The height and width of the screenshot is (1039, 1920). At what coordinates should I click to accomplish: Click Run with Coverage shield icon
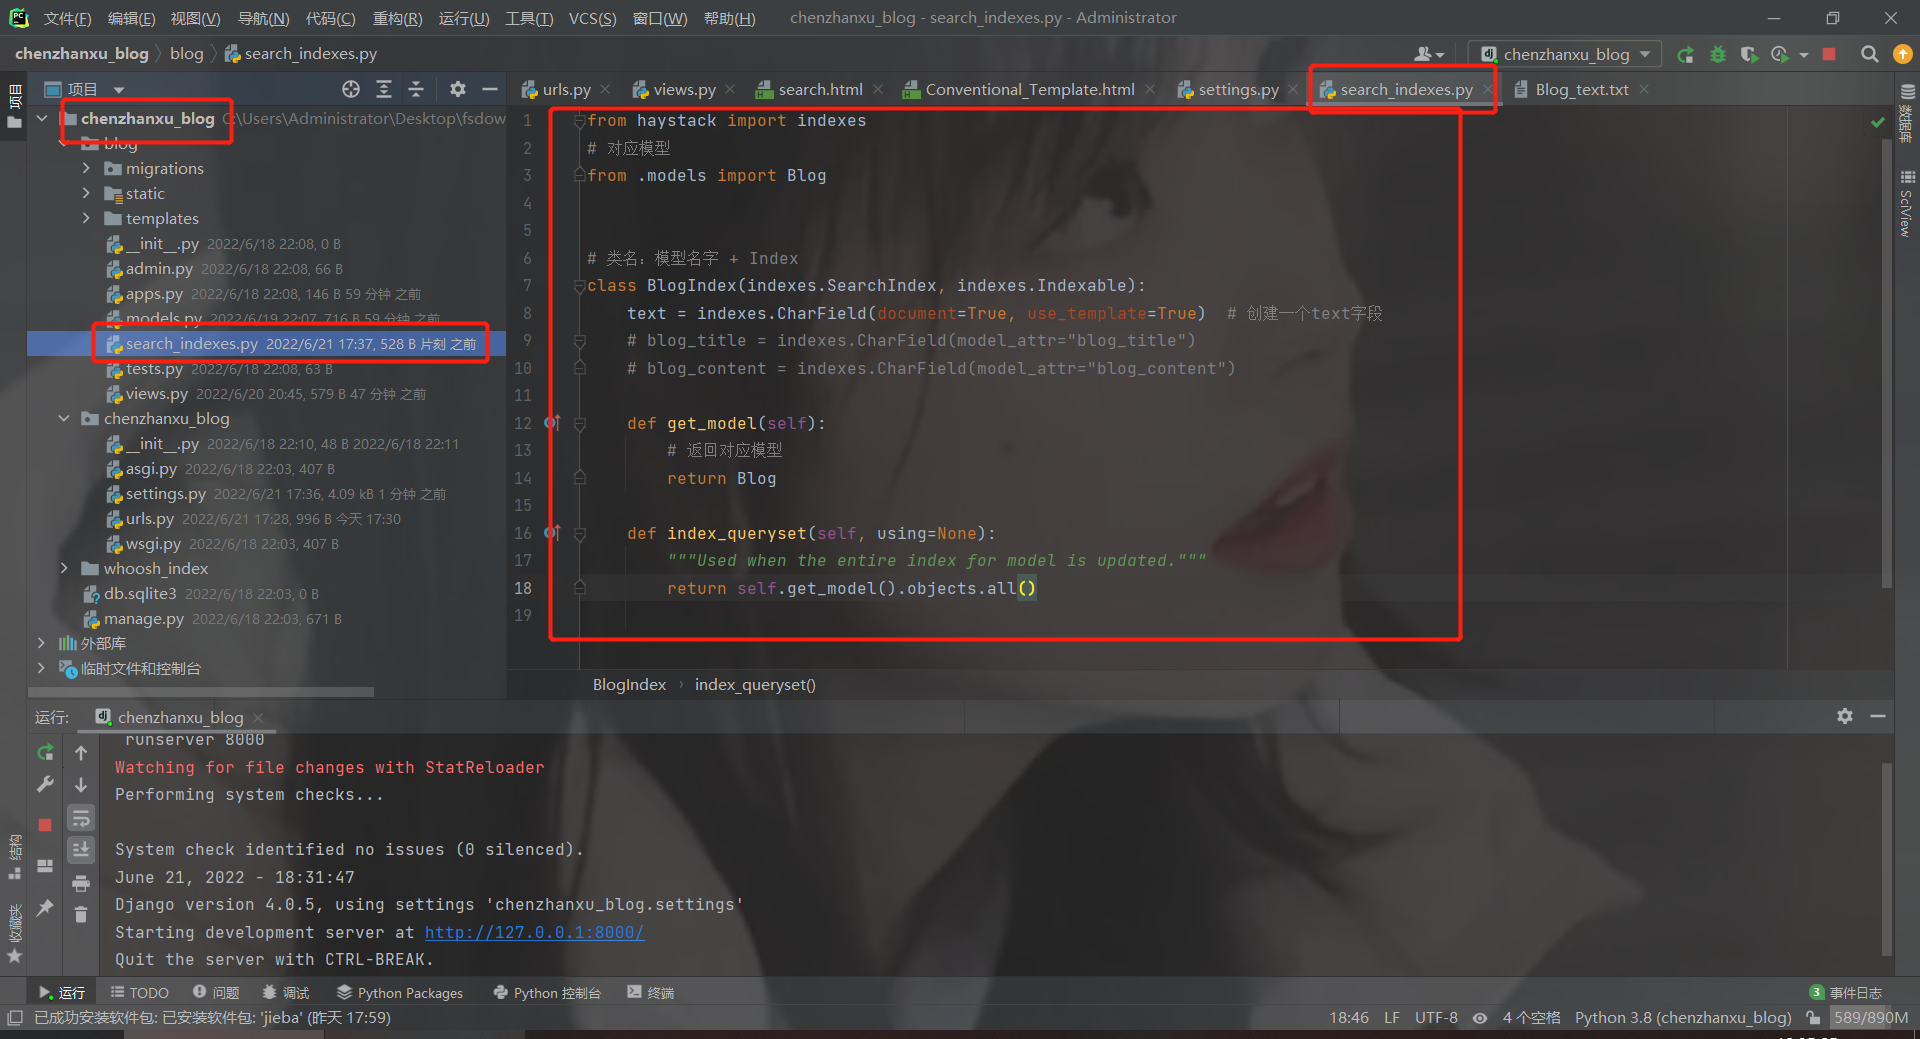coord(1748,55)
